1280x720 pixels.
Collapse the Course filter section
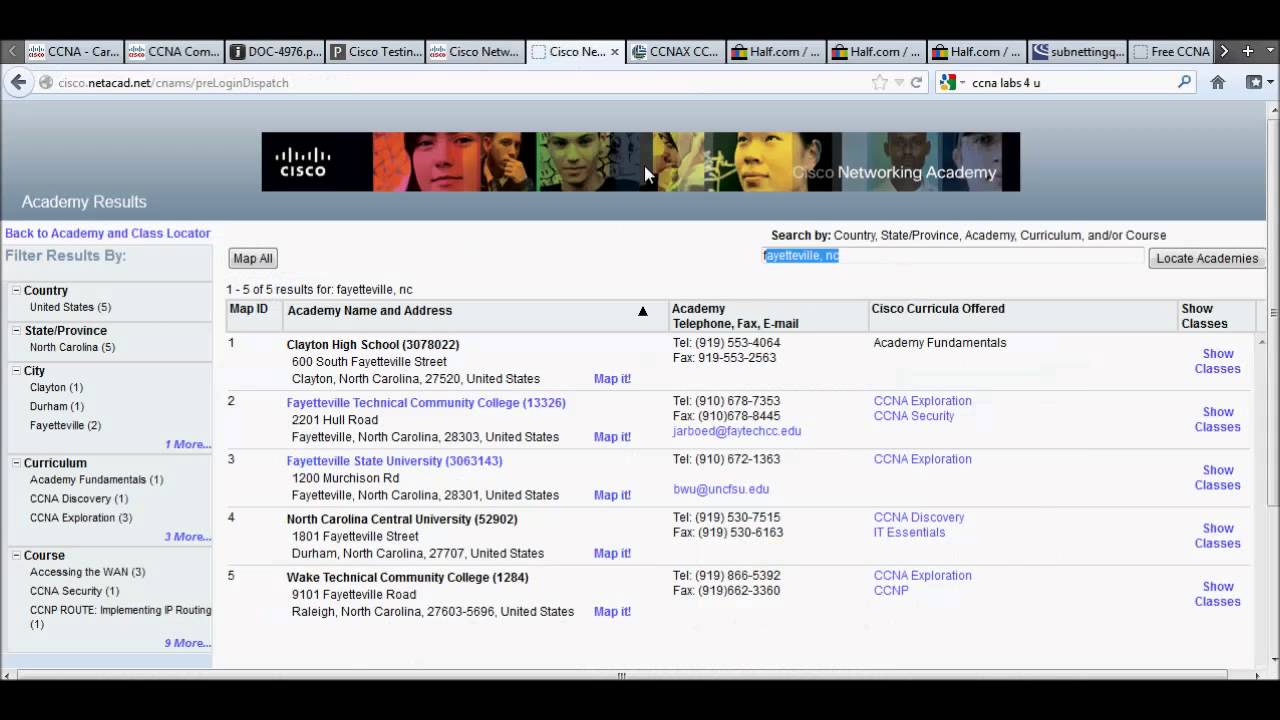pyautogui.click(x=16, y=555)
